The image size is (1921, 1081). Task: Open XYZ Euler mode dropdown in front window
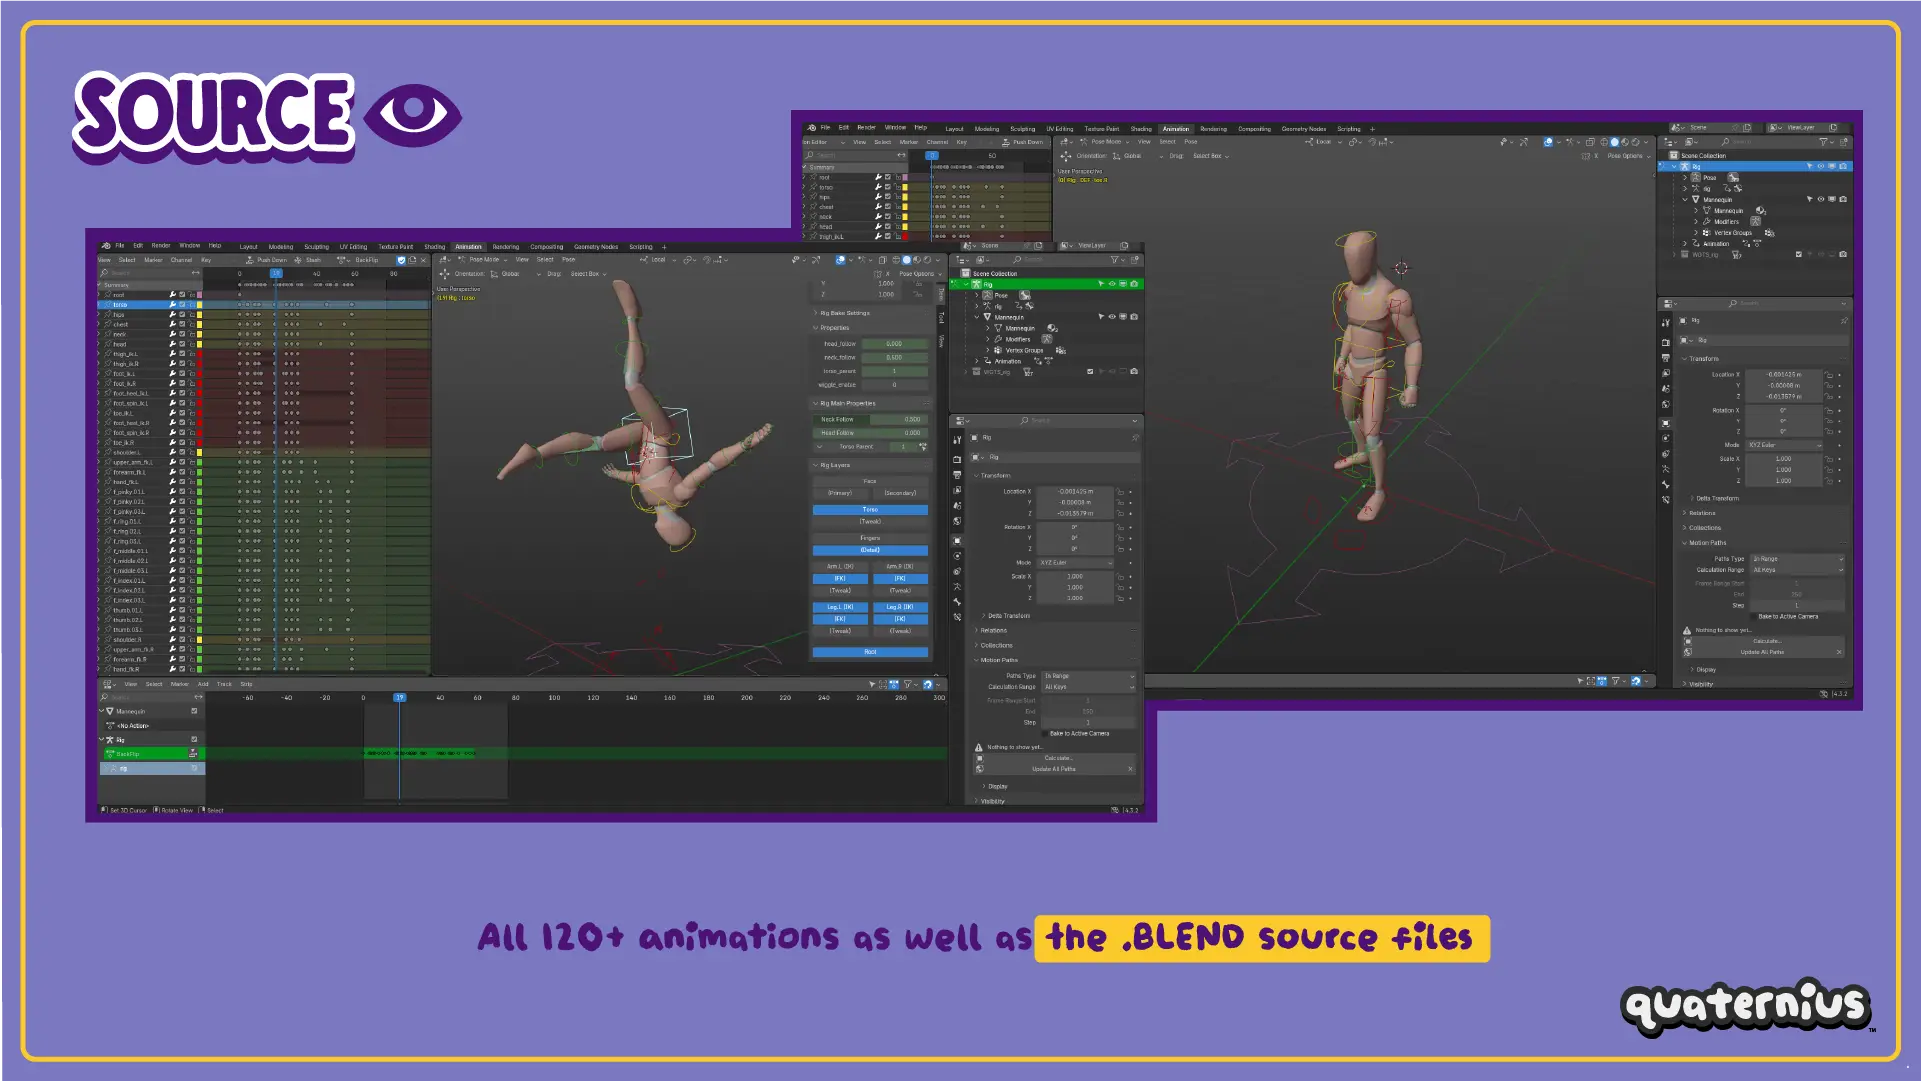coord(1076,563)
